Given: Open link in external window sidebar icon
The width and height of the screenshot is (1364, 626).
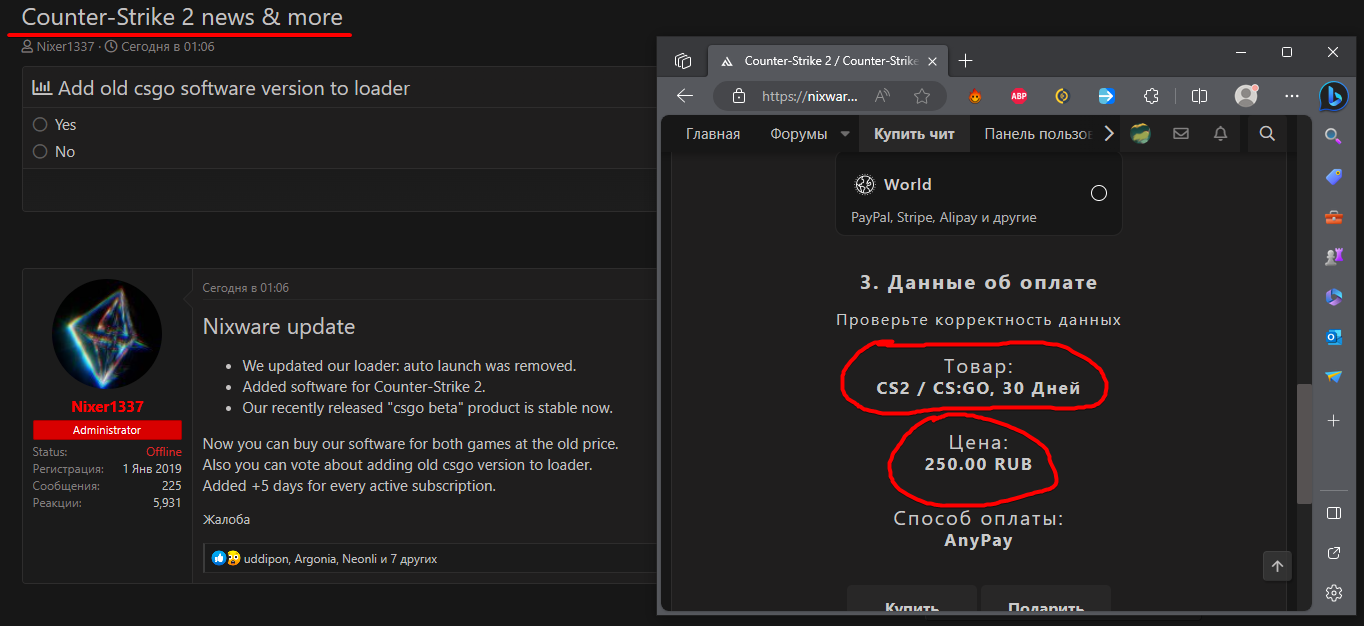Looking at the screenshot, I should [x=1333, y=553].
